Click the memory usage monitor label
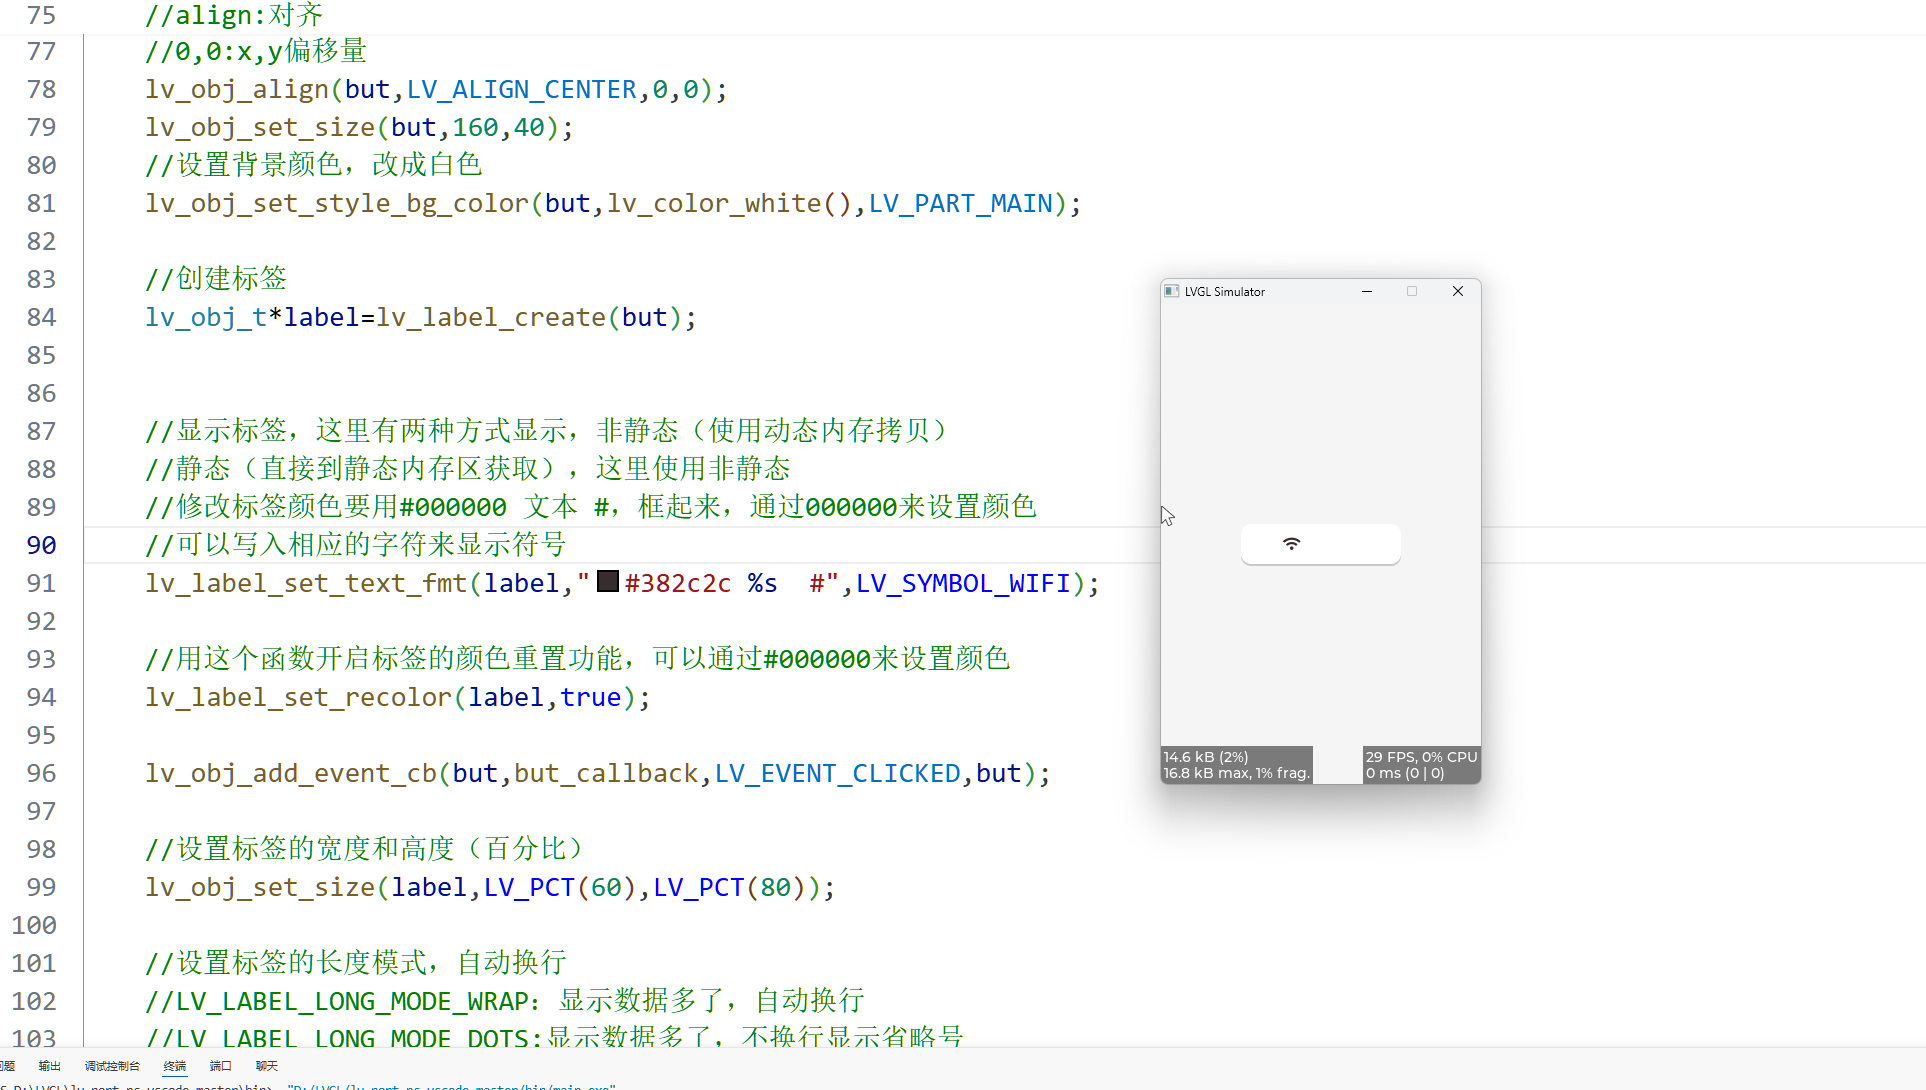The height and width of the screenshot is (1090, 1926). tap(1236, 765)
